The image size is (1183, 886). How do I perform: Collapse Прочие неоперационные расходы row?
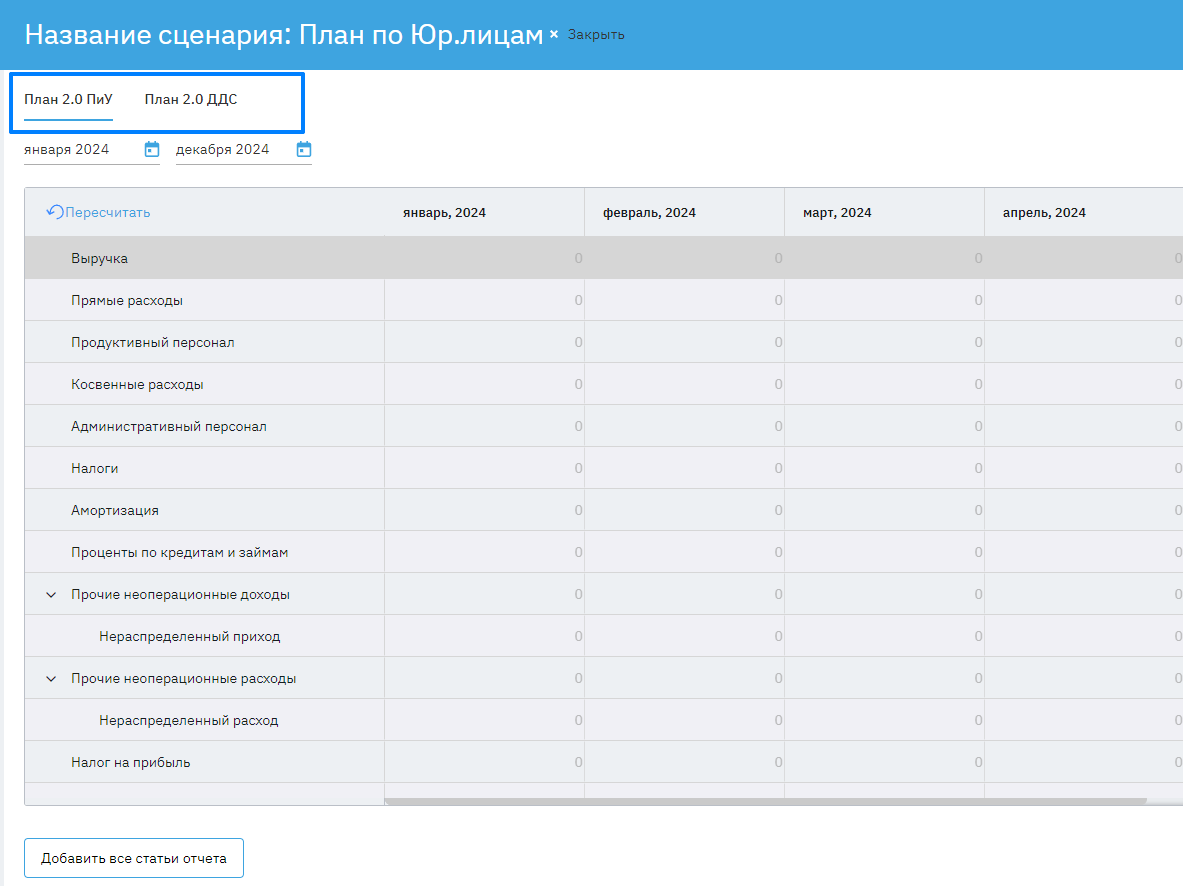click(x=51, y=679)
